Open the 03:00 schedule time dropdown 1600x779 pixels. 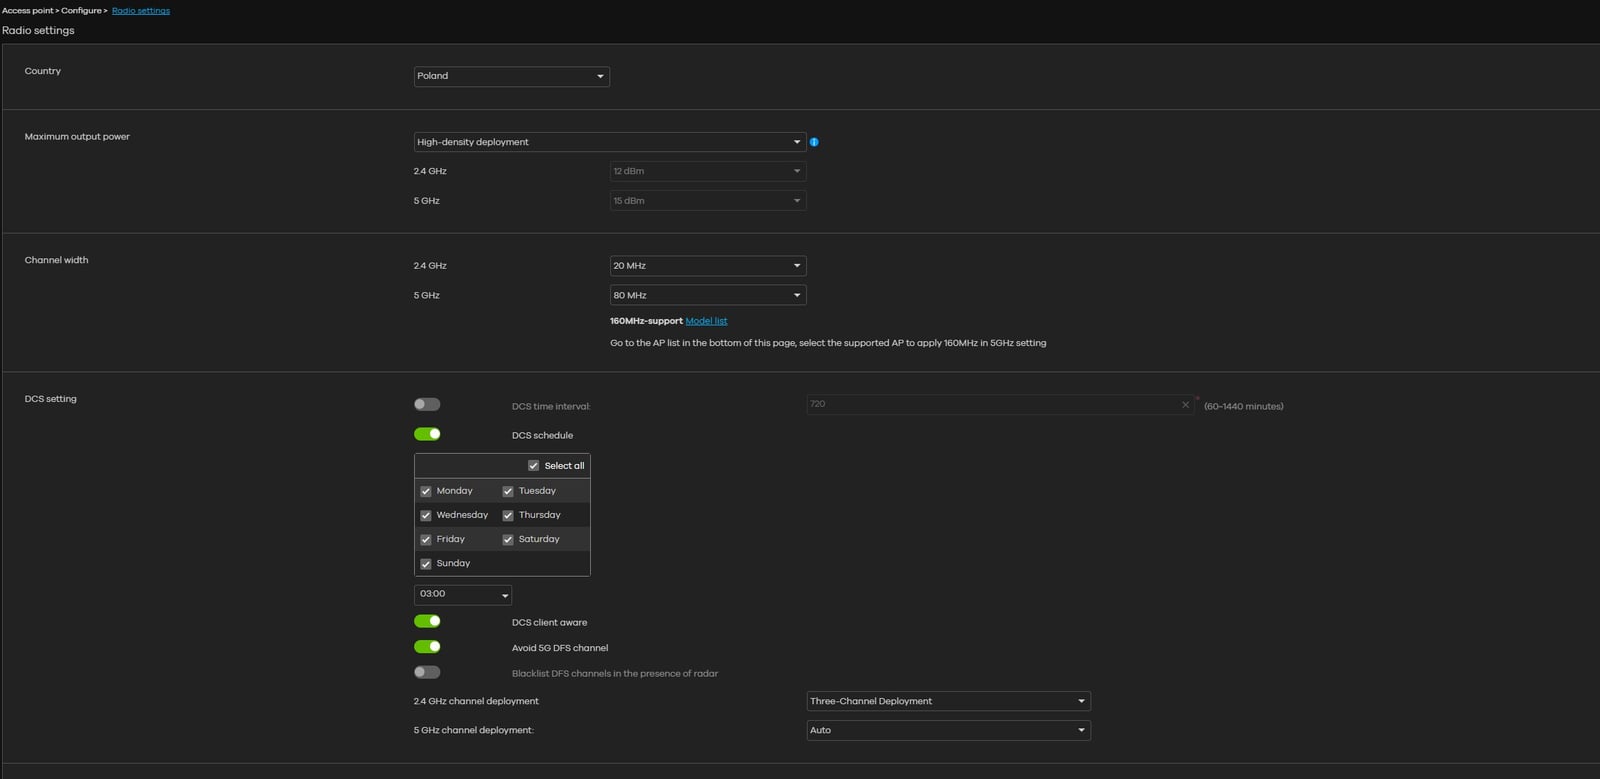[x=463, y=595]
